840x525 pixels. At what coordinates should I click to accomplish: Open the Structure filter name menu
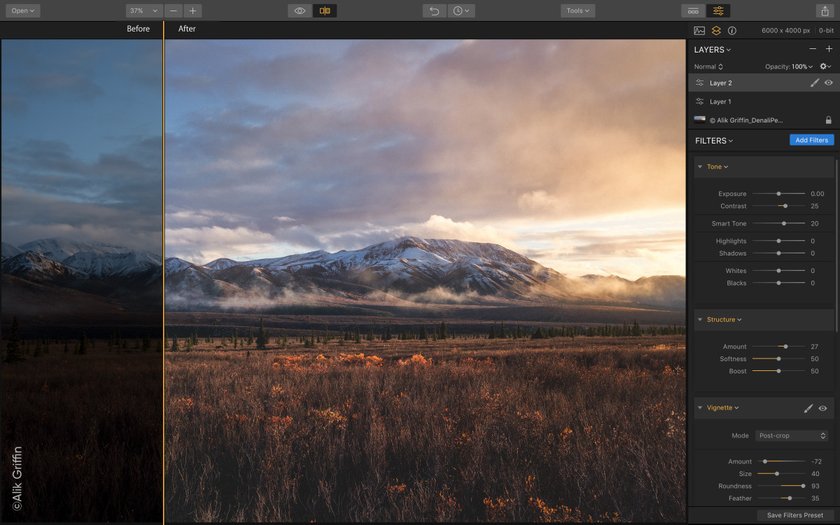point(724,319)
